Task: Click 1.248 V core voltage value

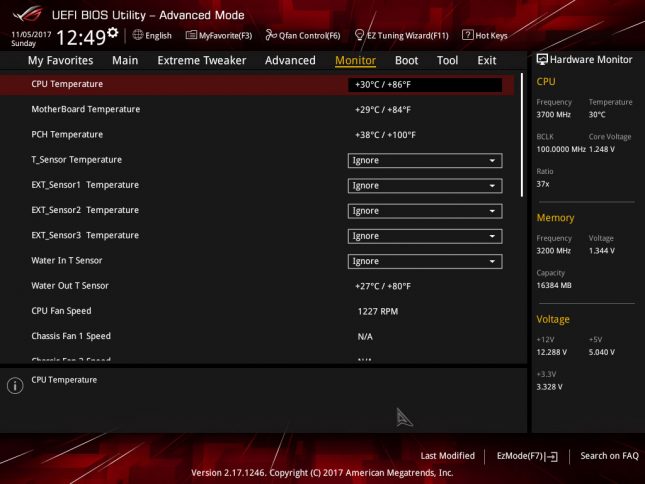Action: [601, 149]
